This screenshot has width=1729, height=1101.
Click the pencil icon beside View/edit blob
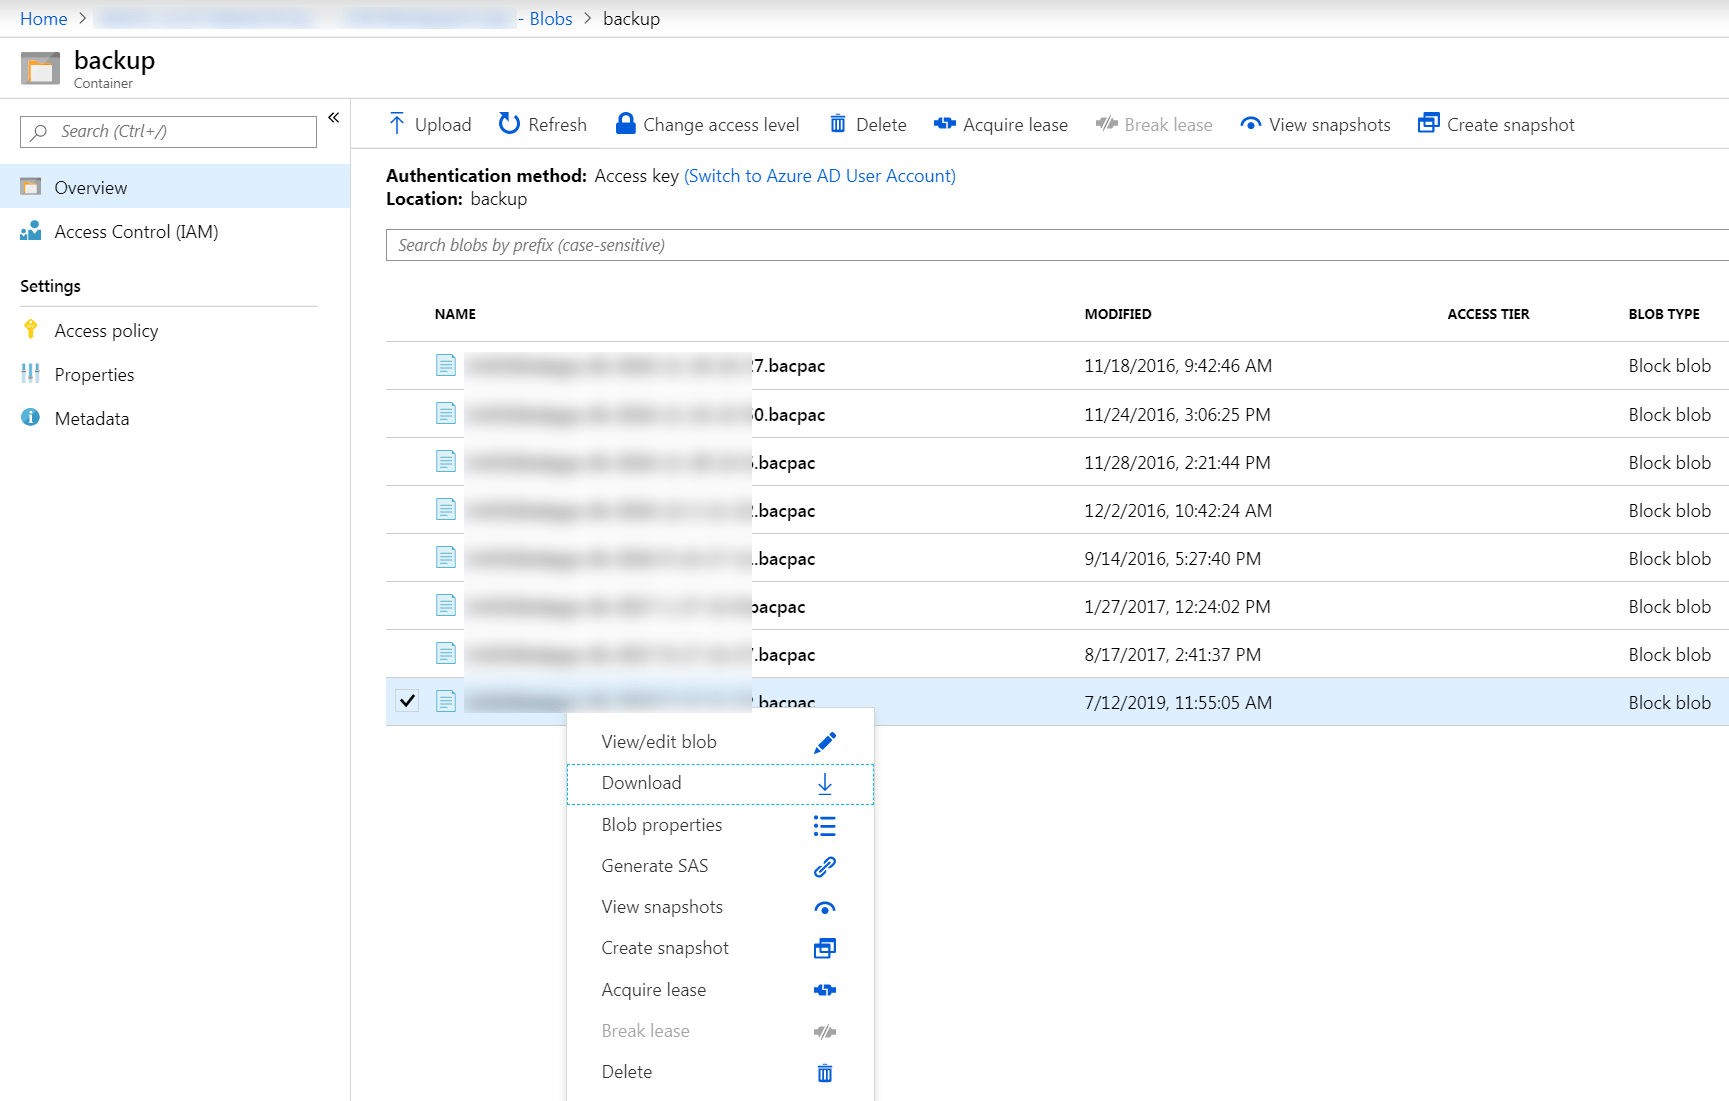point(824,742)
